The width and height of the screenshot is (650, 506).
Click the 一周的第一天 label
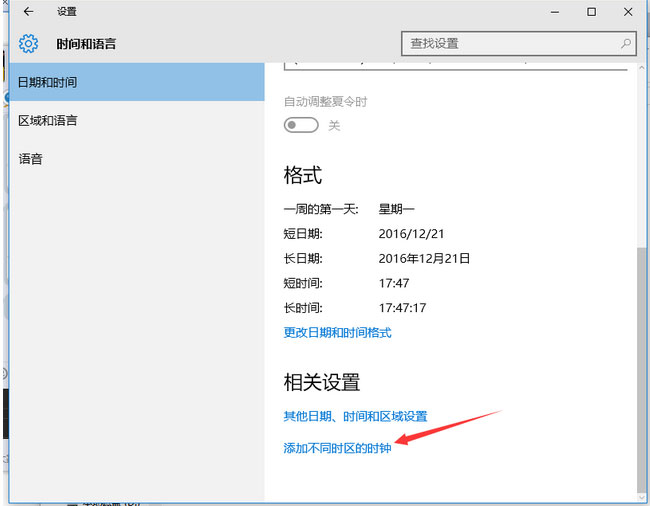coord(321,209)
